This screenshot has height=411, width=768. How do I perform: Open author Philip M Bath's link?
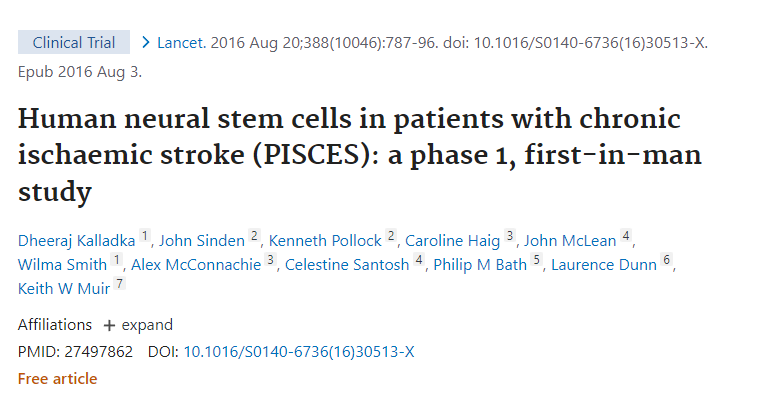click(480, 264)
